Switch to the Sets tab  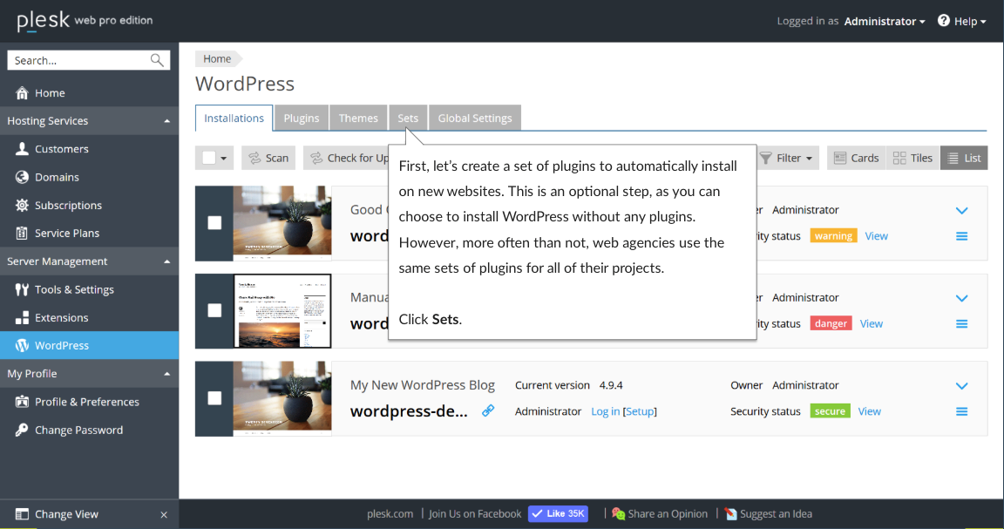pos(408,118)
